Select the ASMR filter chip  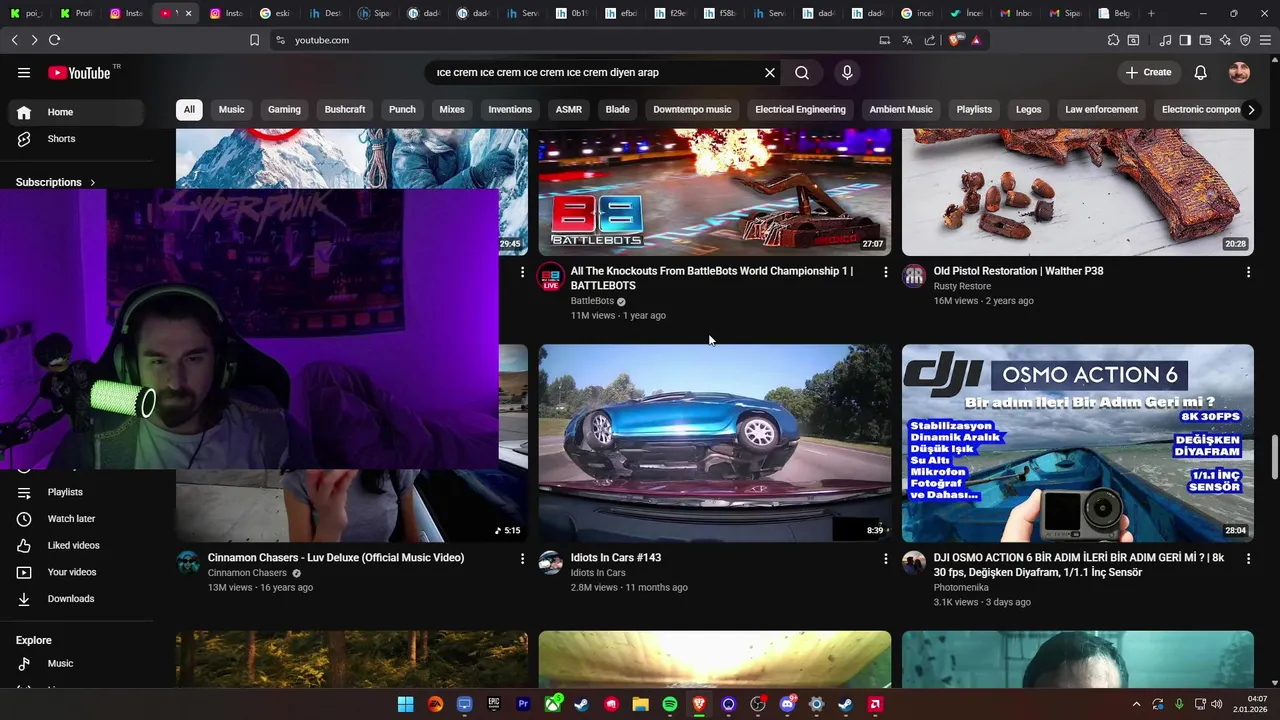569,110
